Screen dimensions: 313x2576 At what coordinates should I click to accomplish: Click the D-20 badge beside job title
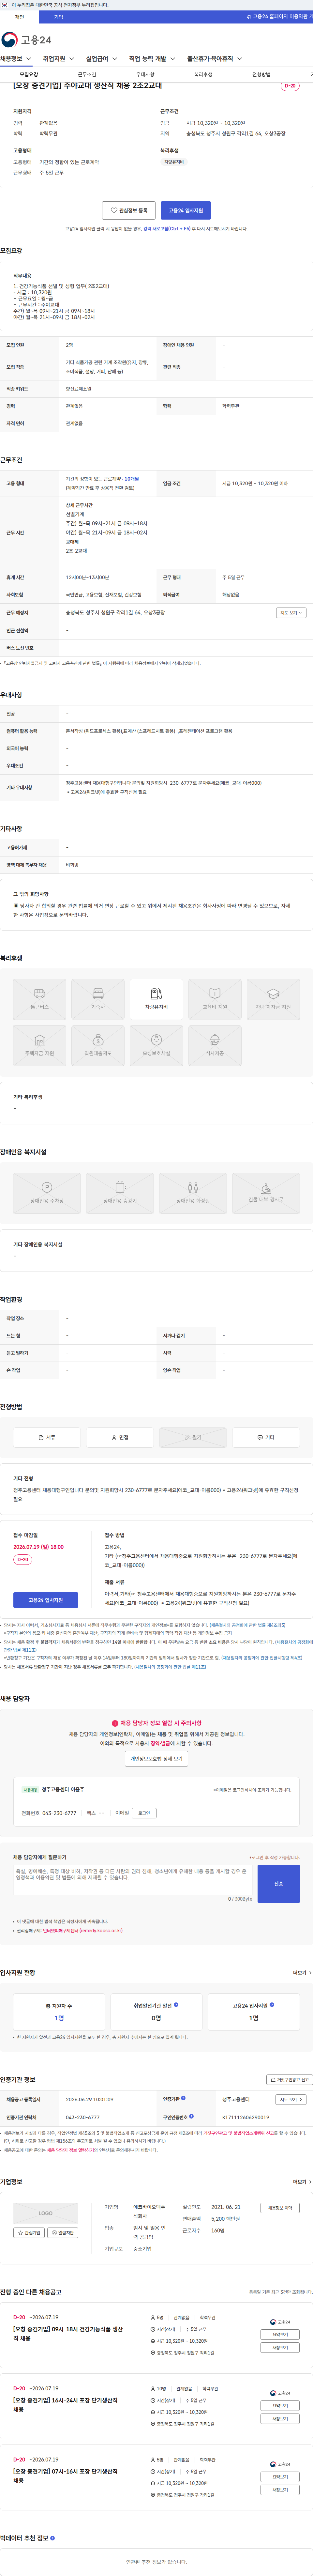click(290, 86)
